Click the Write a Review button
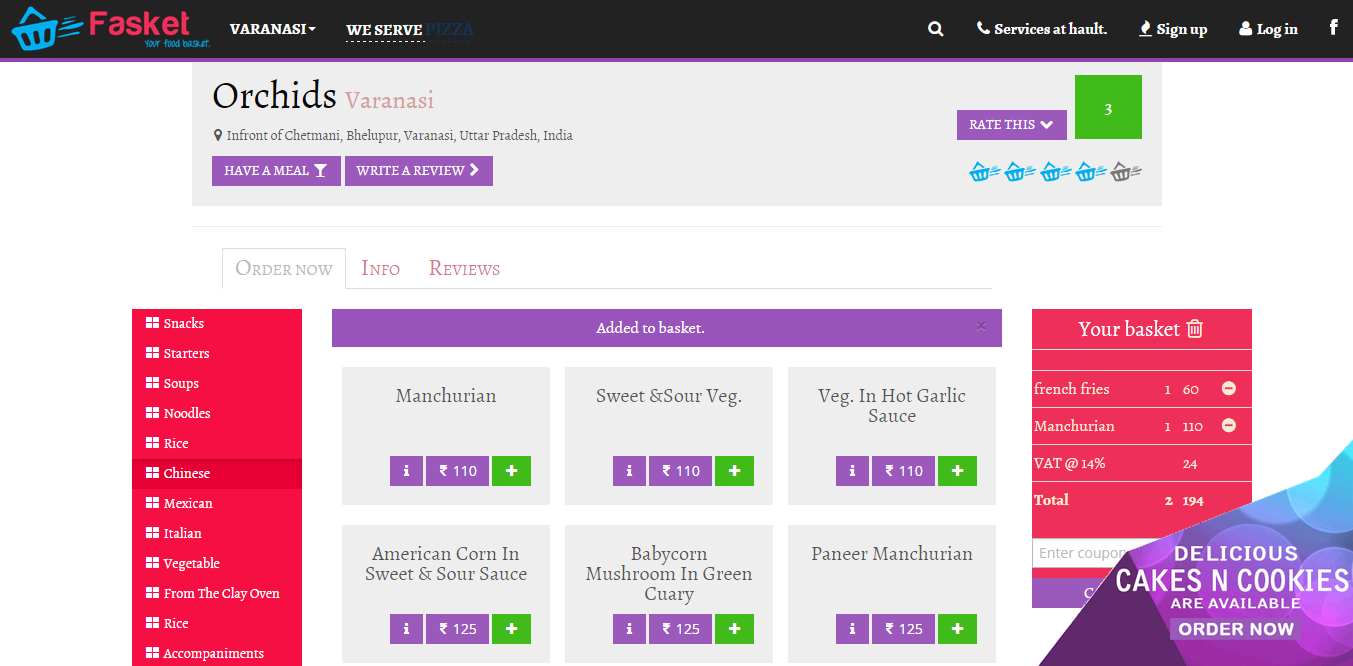Image resolution: width=1353 pixels, height=666 pixels. coord(419,171)
